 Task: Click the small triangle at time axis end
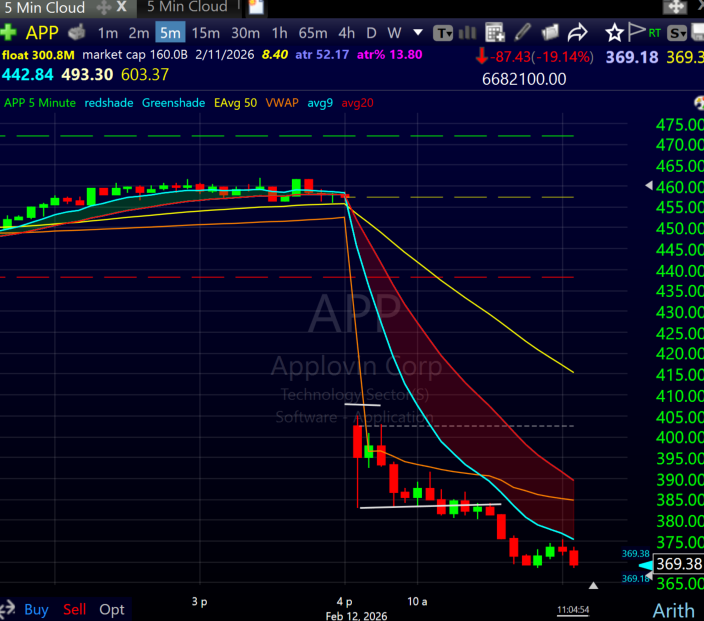coord(594,586)
